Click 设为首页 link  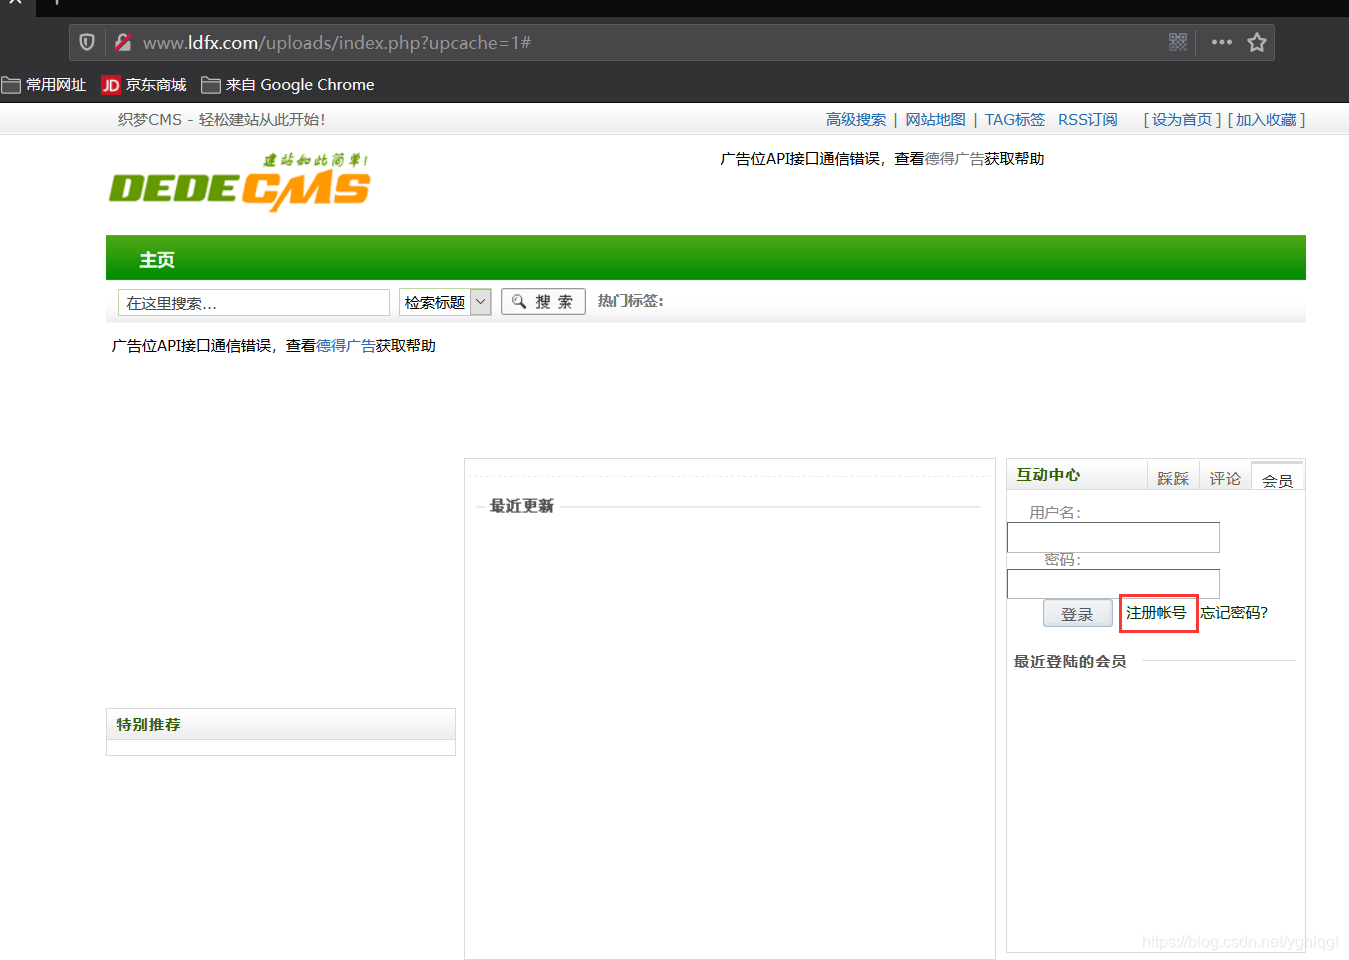pyautogui.click(x=1181, y=119)
